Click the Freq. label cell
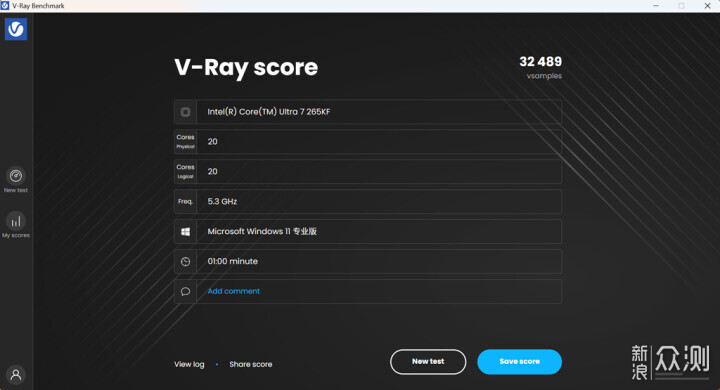Viewport: 720px width, 390px height. (x=186, y=201)
